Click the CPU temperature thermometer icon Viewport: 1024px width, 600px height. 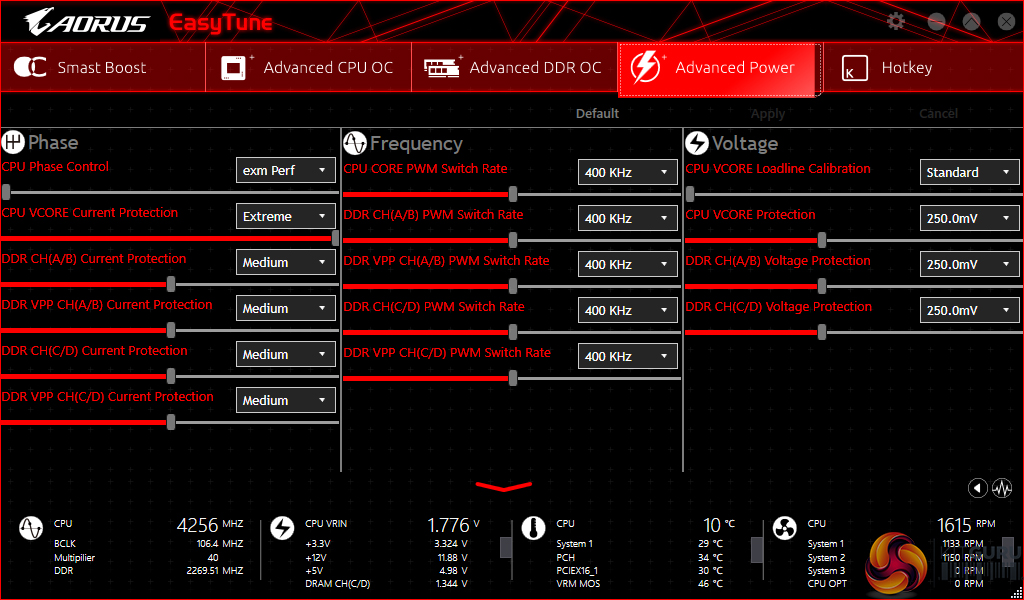(534, 528)
